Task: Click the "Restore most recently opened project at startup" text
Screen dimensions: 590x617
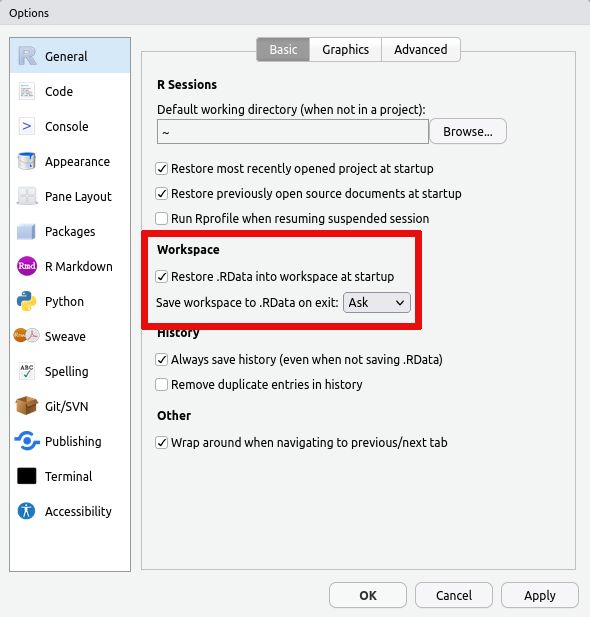Action: click(302, 169)
